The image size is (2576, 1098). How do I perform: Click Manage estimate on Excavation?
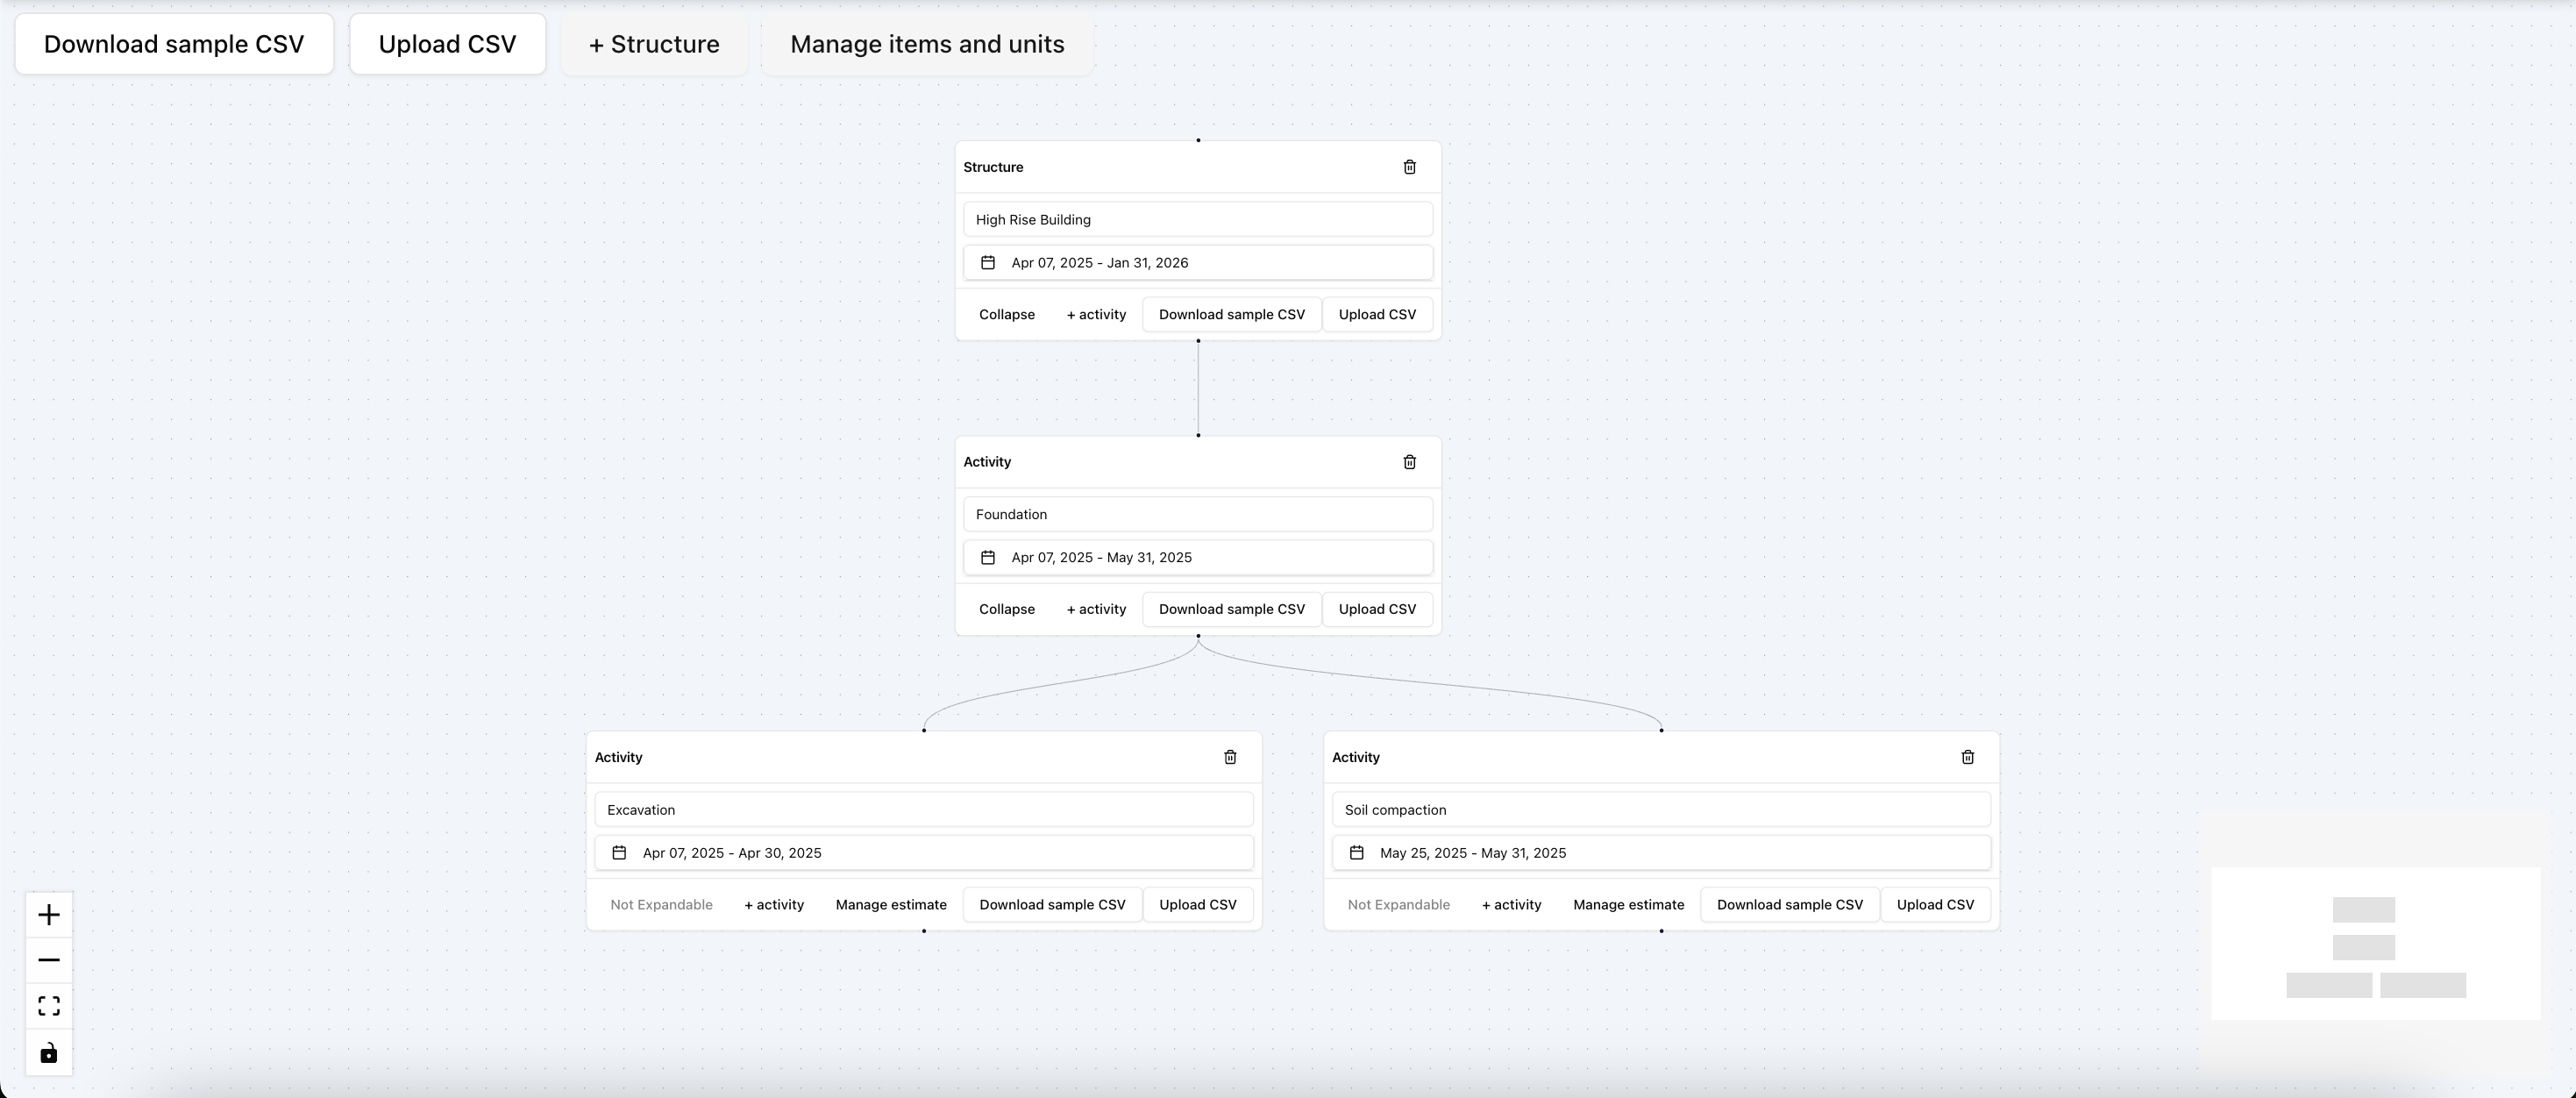tap(890, 905)
